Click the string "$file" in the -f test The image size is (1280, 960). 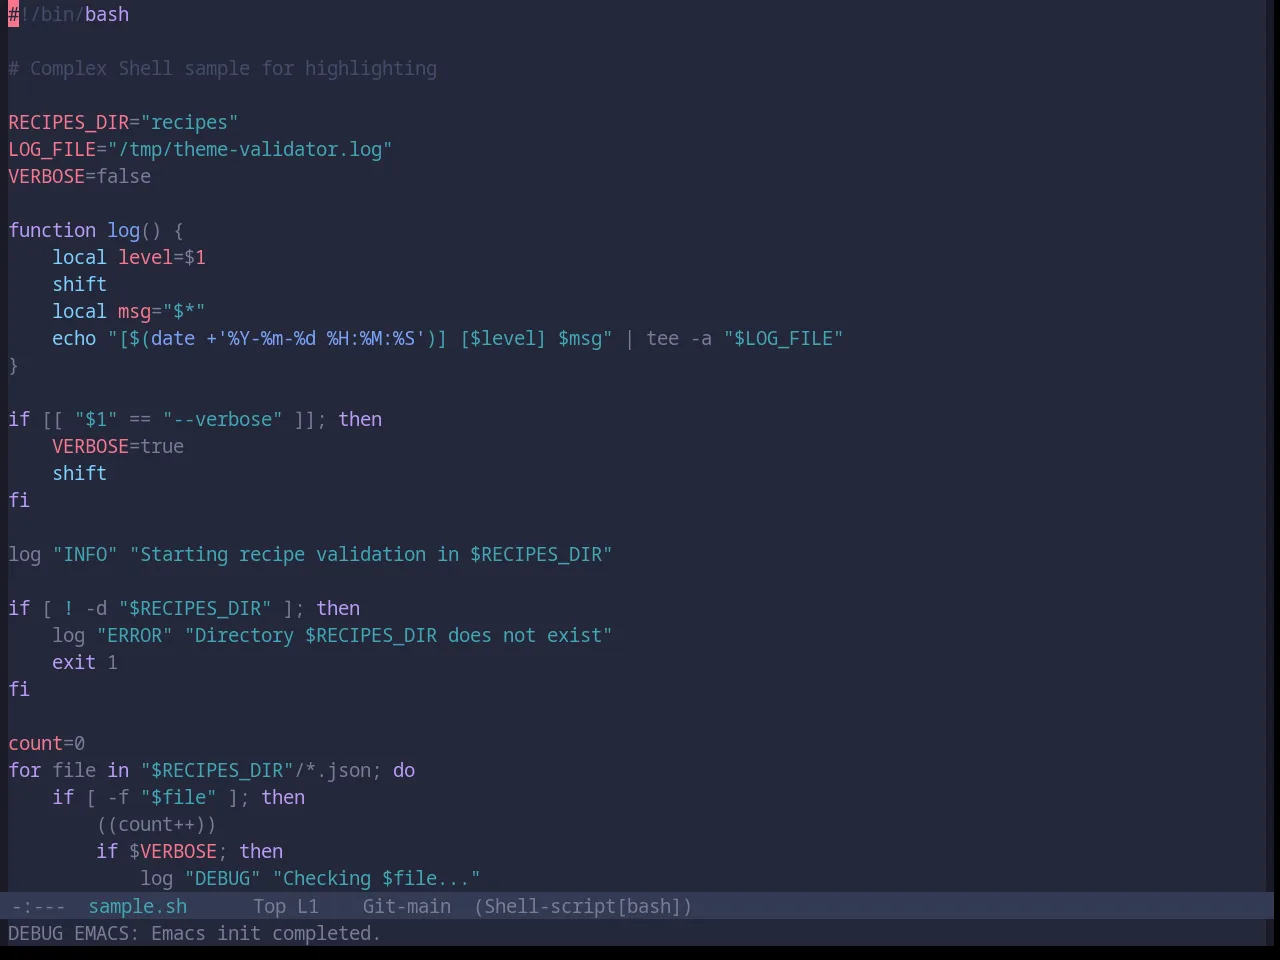(x=179, y=797)
